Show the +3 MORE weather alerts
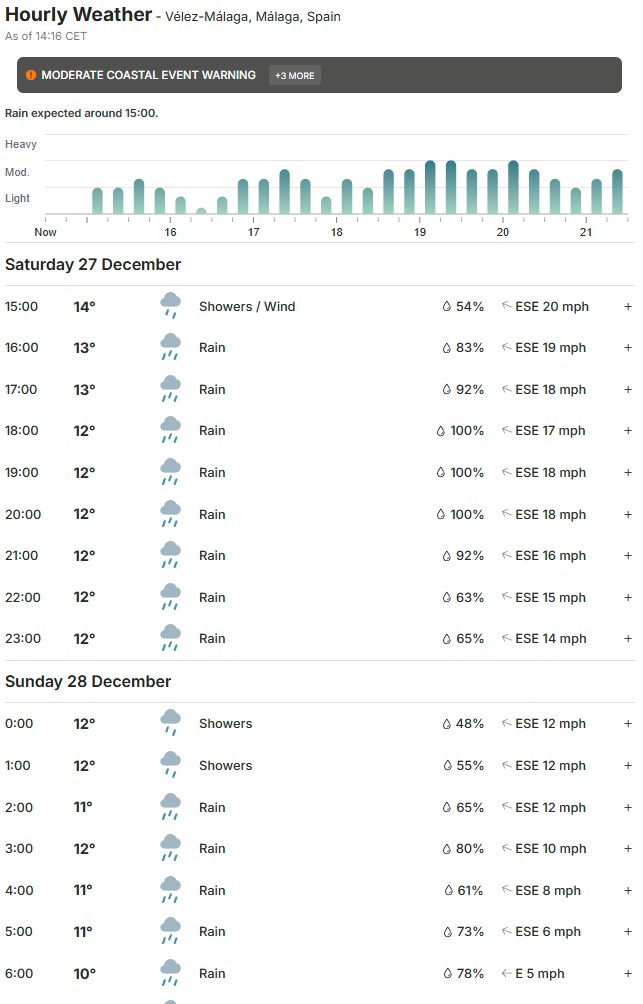 [295, 75]
